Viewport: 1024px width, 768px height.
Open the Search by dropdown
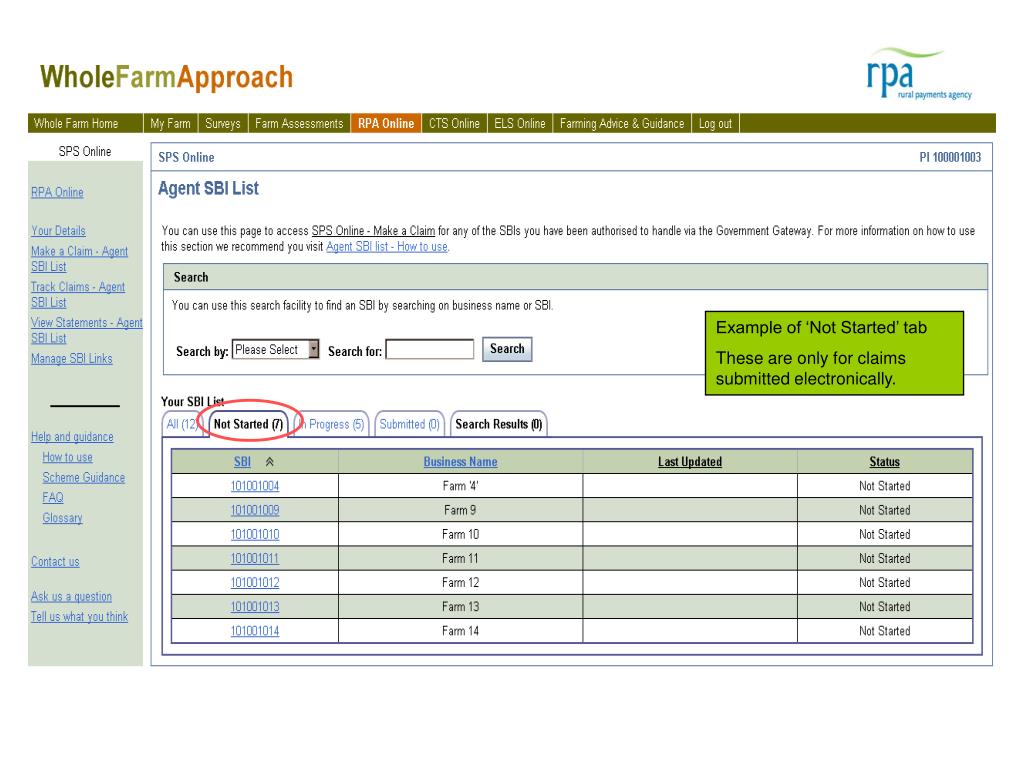pos(276,349)
